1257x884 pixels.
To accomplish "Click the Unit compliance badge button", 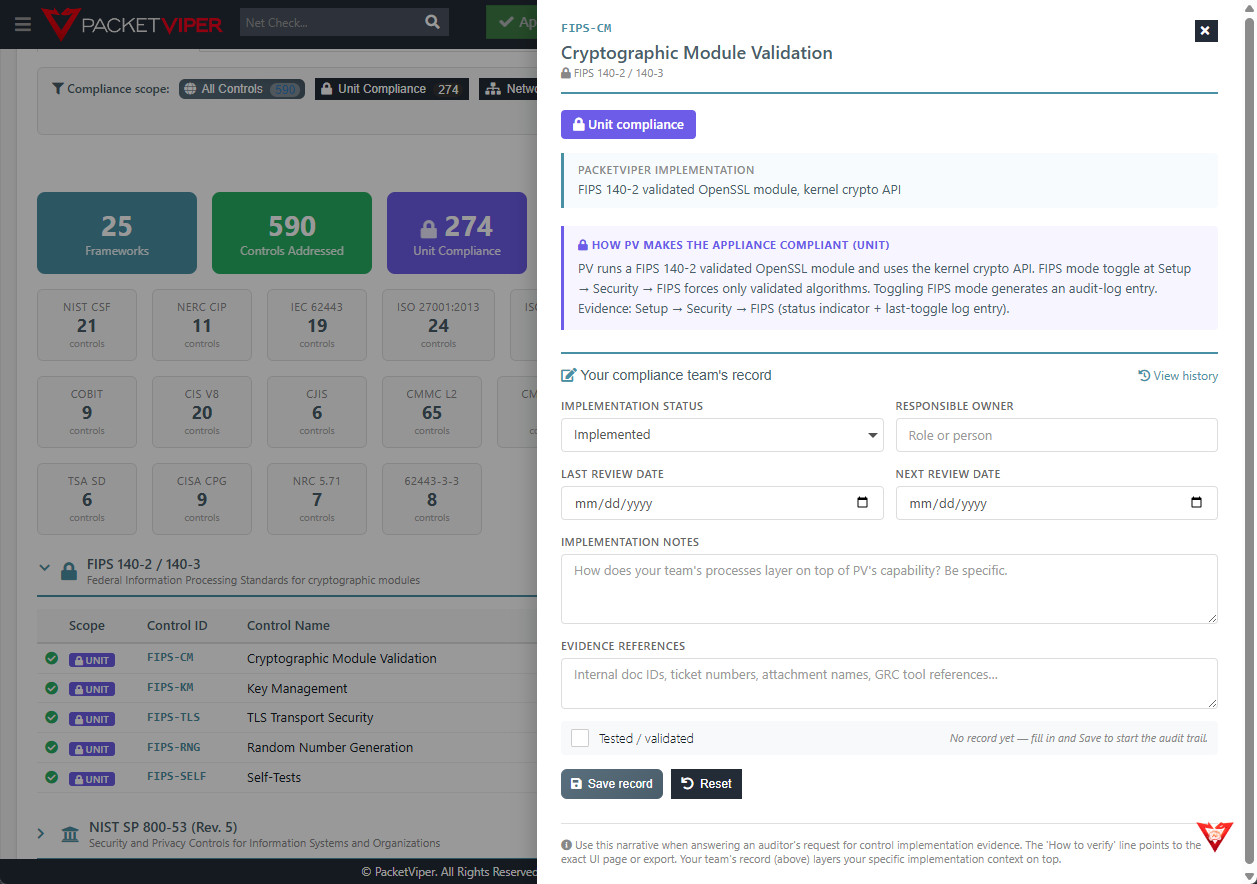I will coord(628,125).
